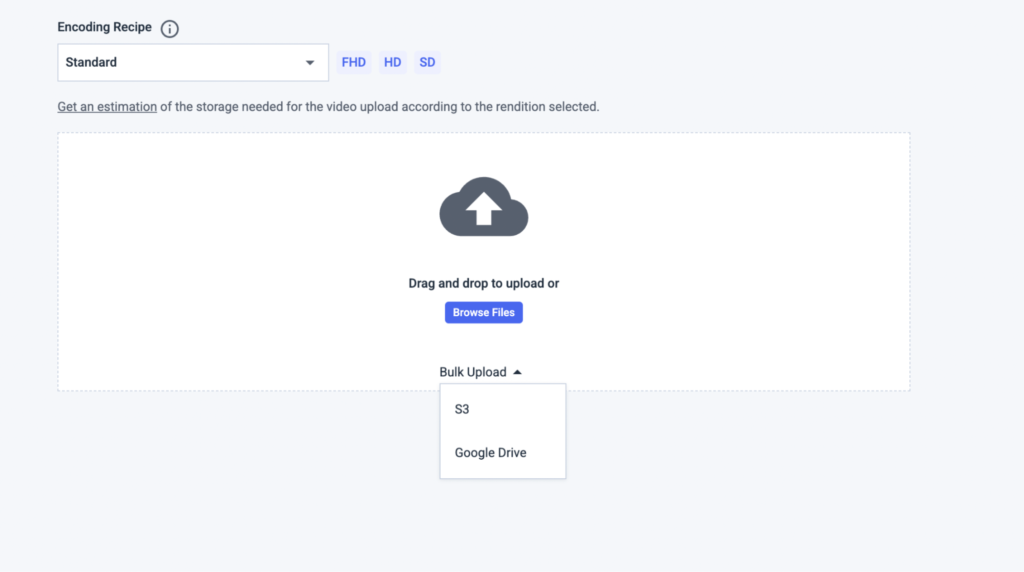Screen dimensions: 1024x572
Task: Click empty space inside the dashed upload zone
Action: [250, 260]
